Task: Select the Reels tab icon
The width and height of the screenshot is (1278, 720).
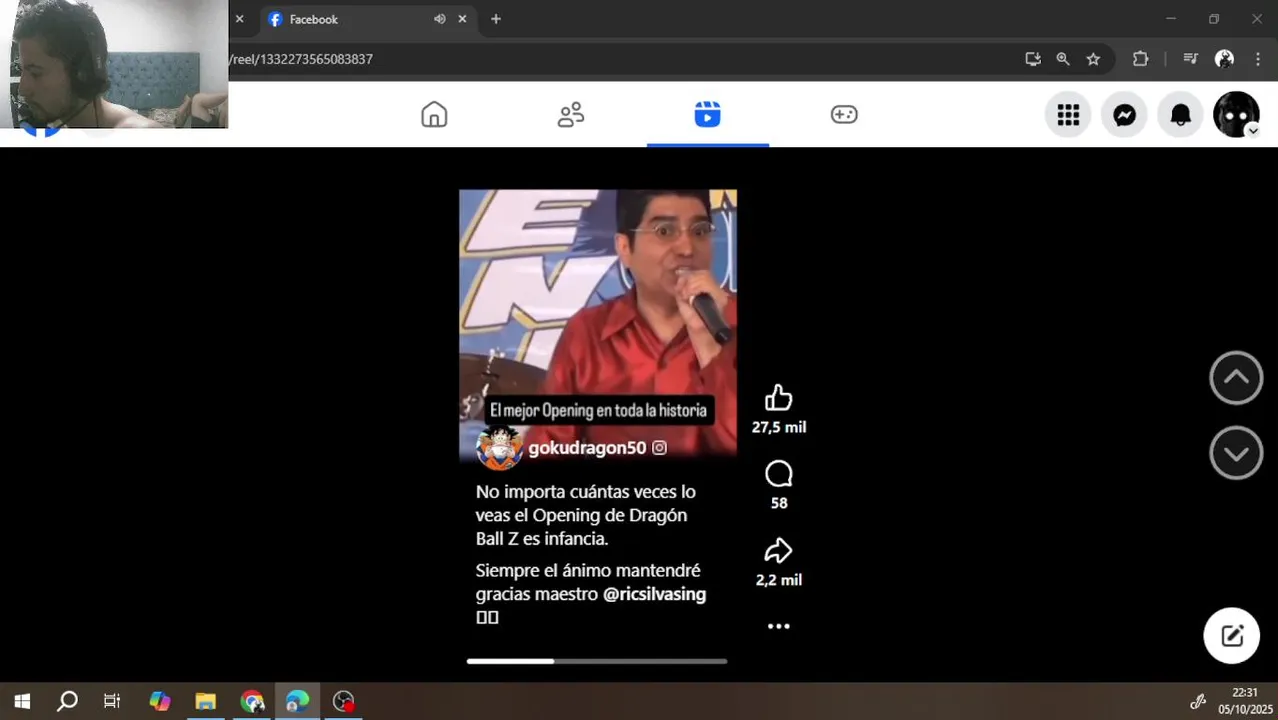Action: pyautogui.click(x=707, y=115)
